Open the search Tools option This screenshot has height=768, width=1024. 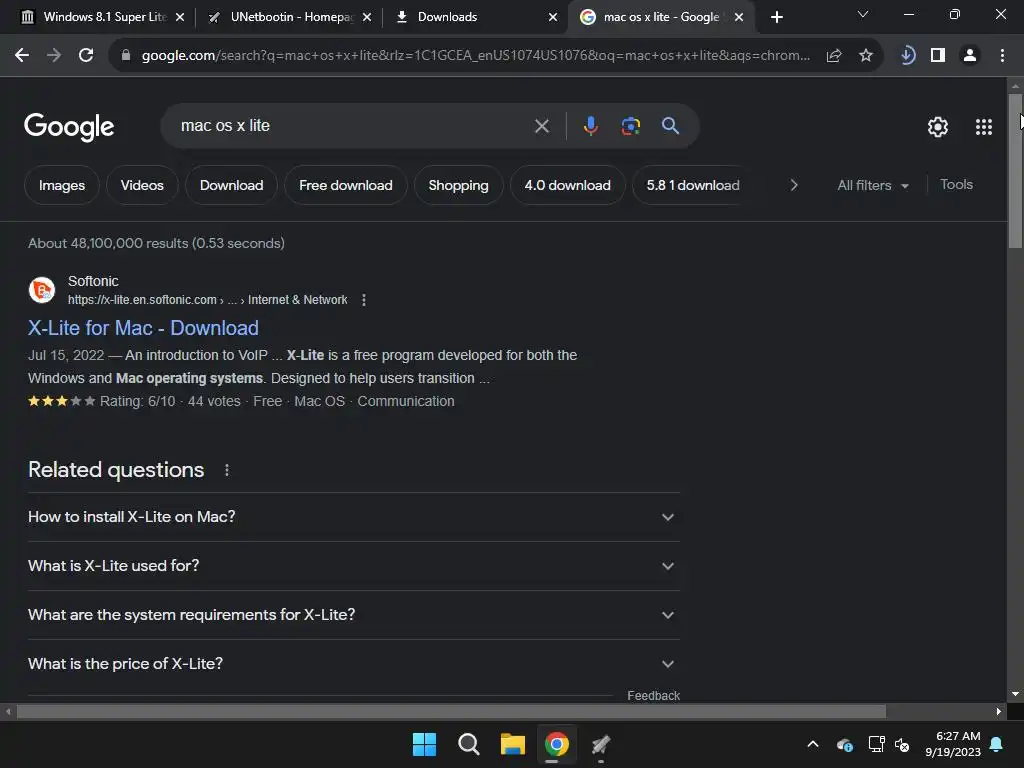pyautogui.click(x=956, y=185)
